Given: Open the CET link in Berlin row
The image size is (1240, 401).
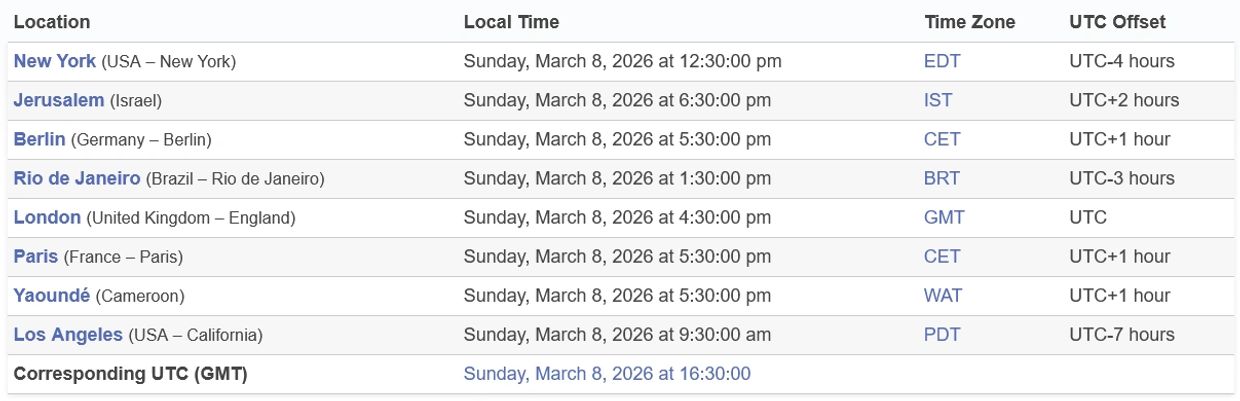Looking at the screenshot, I should pyautogui.click(x=942, y=139).
